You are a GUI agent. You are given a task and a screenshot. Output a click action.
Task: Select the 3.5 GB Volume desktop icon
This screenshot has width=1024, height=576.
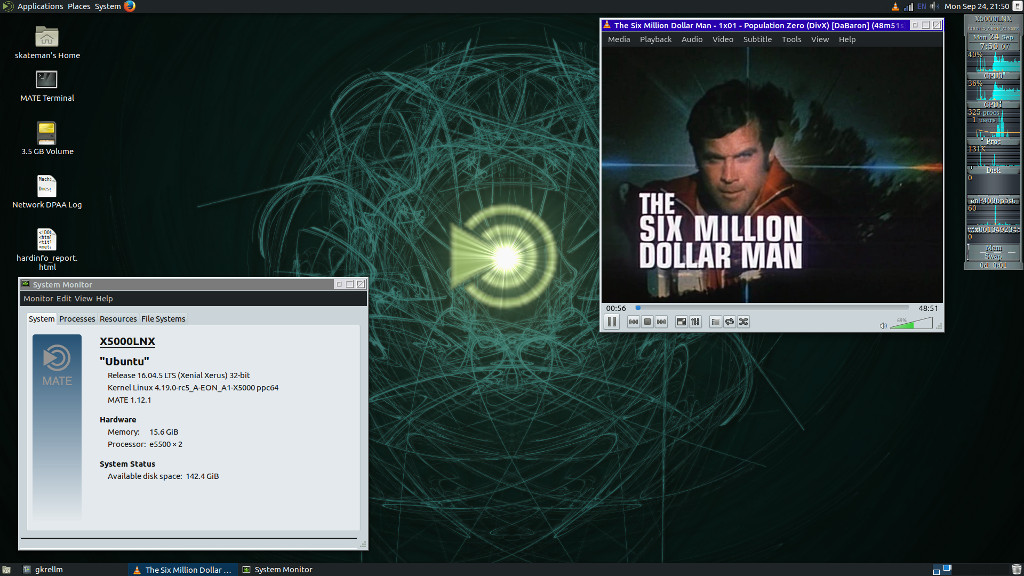pyautogui.click(x=47, y=138)
